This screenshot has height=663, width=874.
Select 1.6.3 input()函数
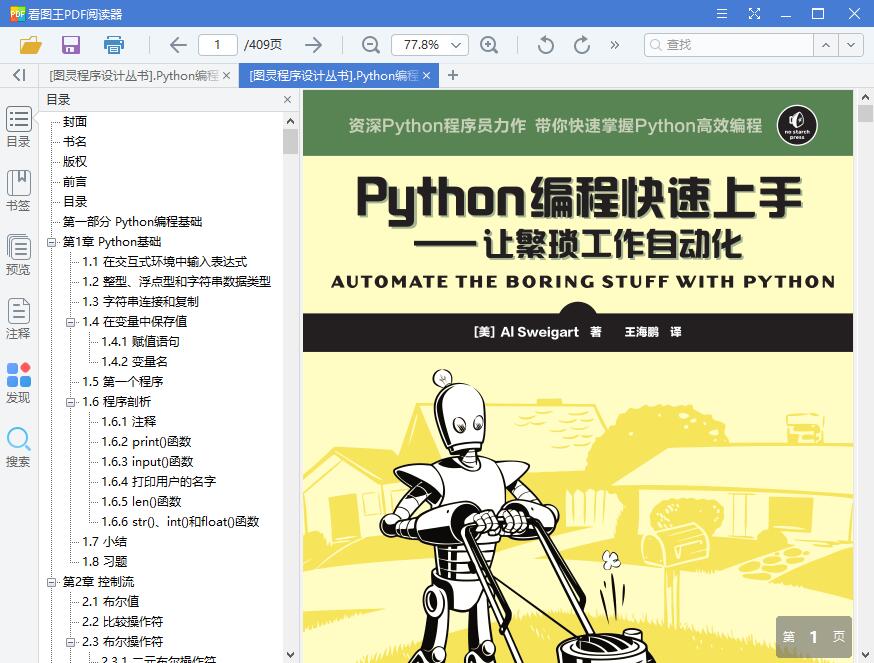click(x=147, y=462)
